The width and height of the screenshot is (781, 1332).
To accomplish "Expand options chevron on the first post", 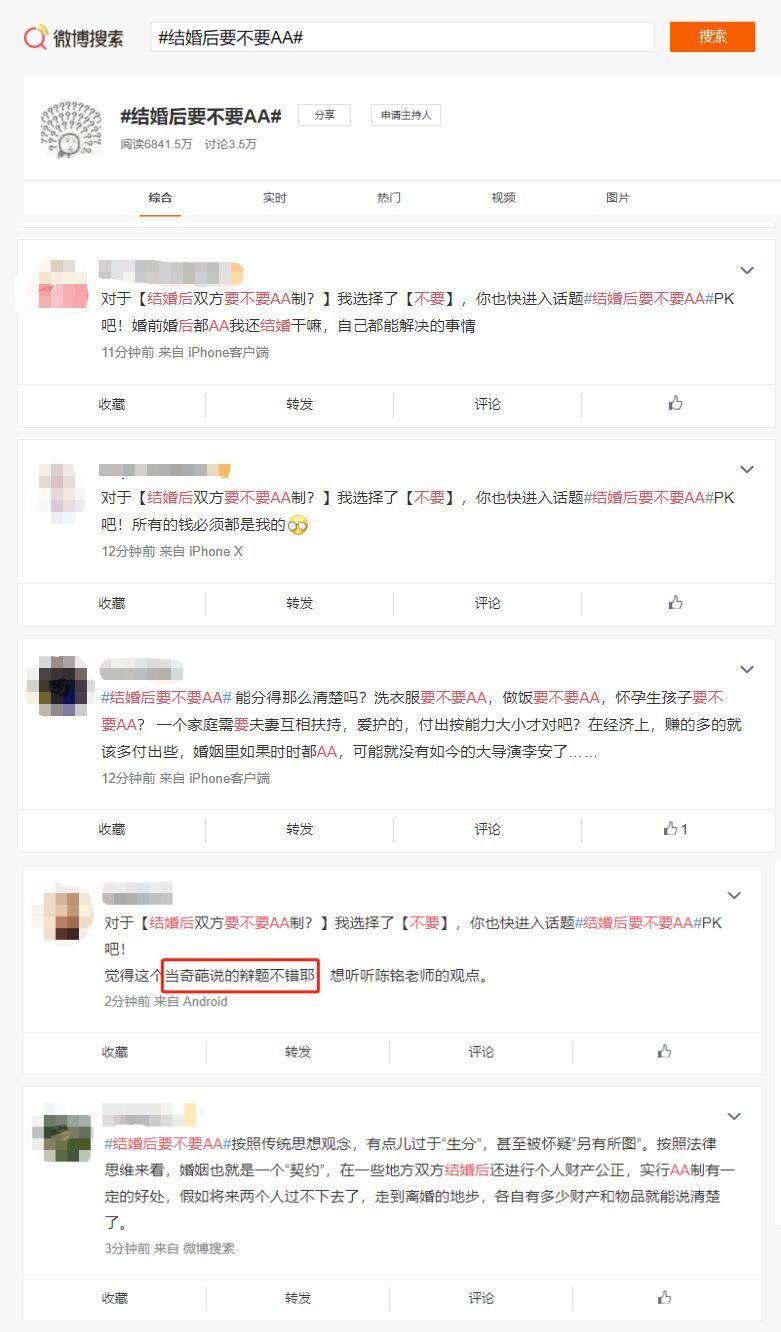I will [x=746, y=271].
